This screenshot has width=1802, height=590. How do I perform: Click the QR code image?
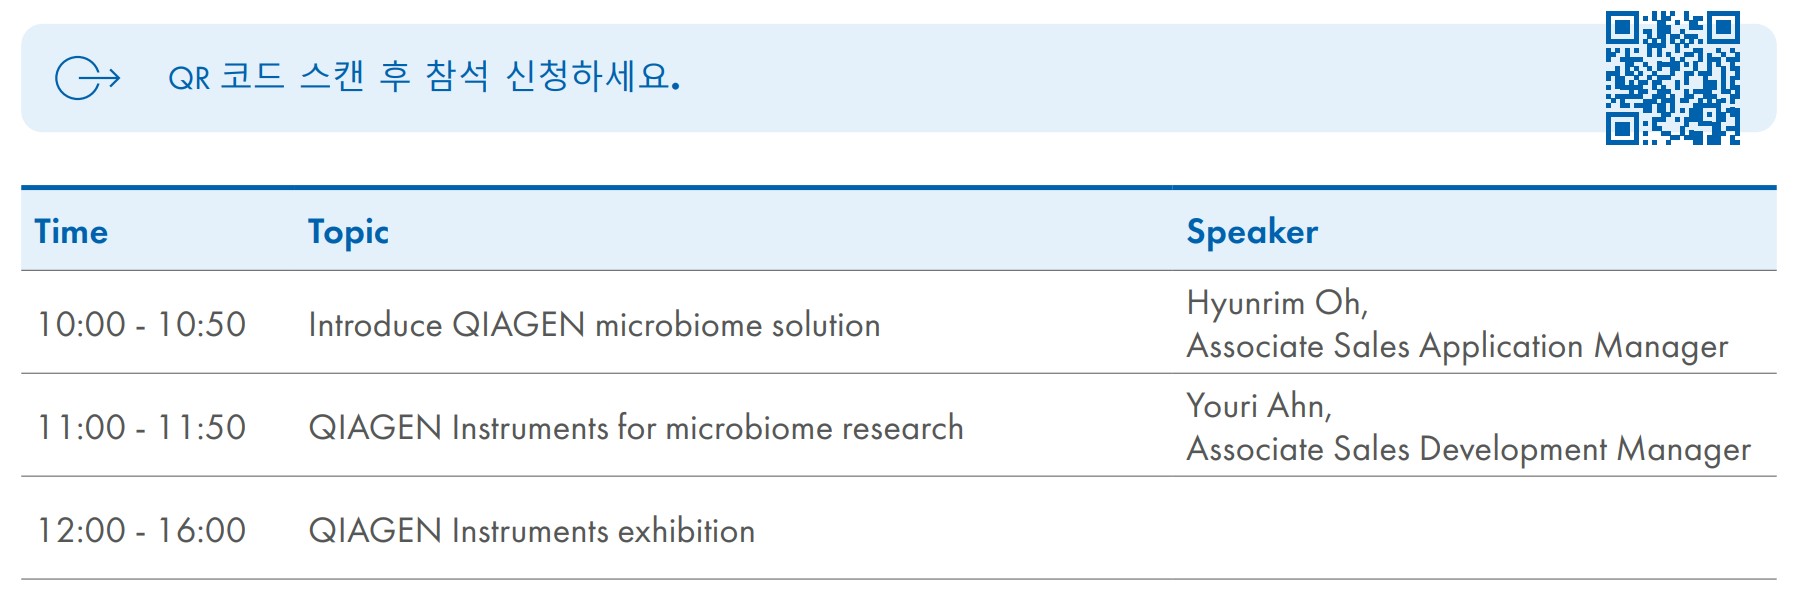pyautogui.click(x=1673, y=78)
